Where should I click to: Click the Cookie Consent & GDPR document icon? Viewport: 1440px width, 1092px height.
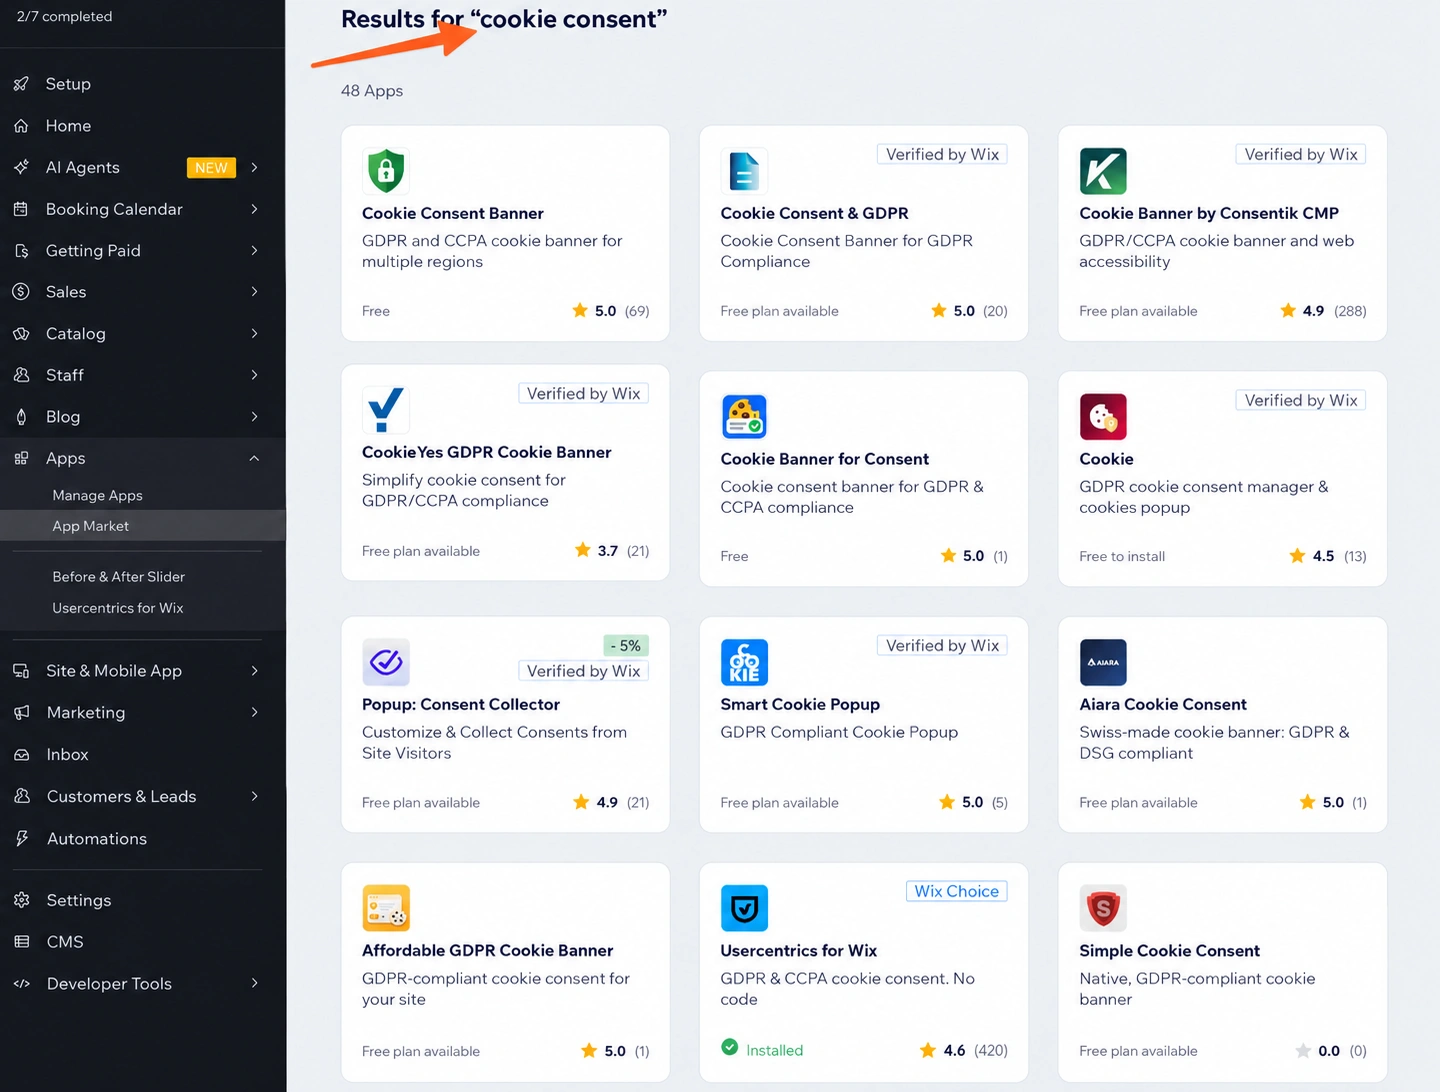point(744,171)
